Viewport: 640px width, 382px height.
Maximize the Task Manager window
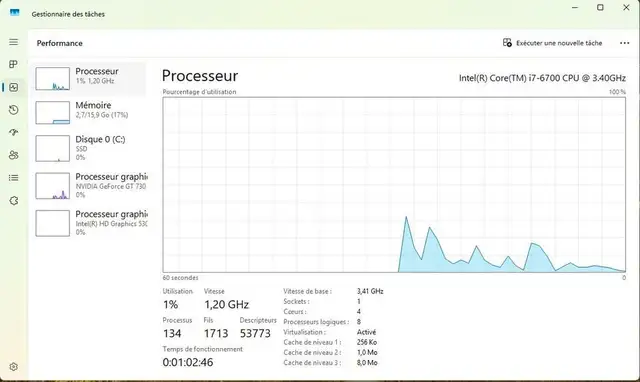click(600, 7)
